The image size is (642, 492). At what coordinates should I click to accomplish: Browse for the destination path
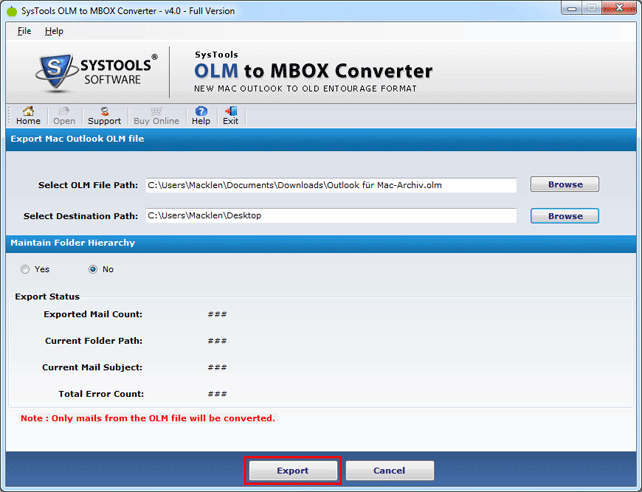(x=565, y=216)
